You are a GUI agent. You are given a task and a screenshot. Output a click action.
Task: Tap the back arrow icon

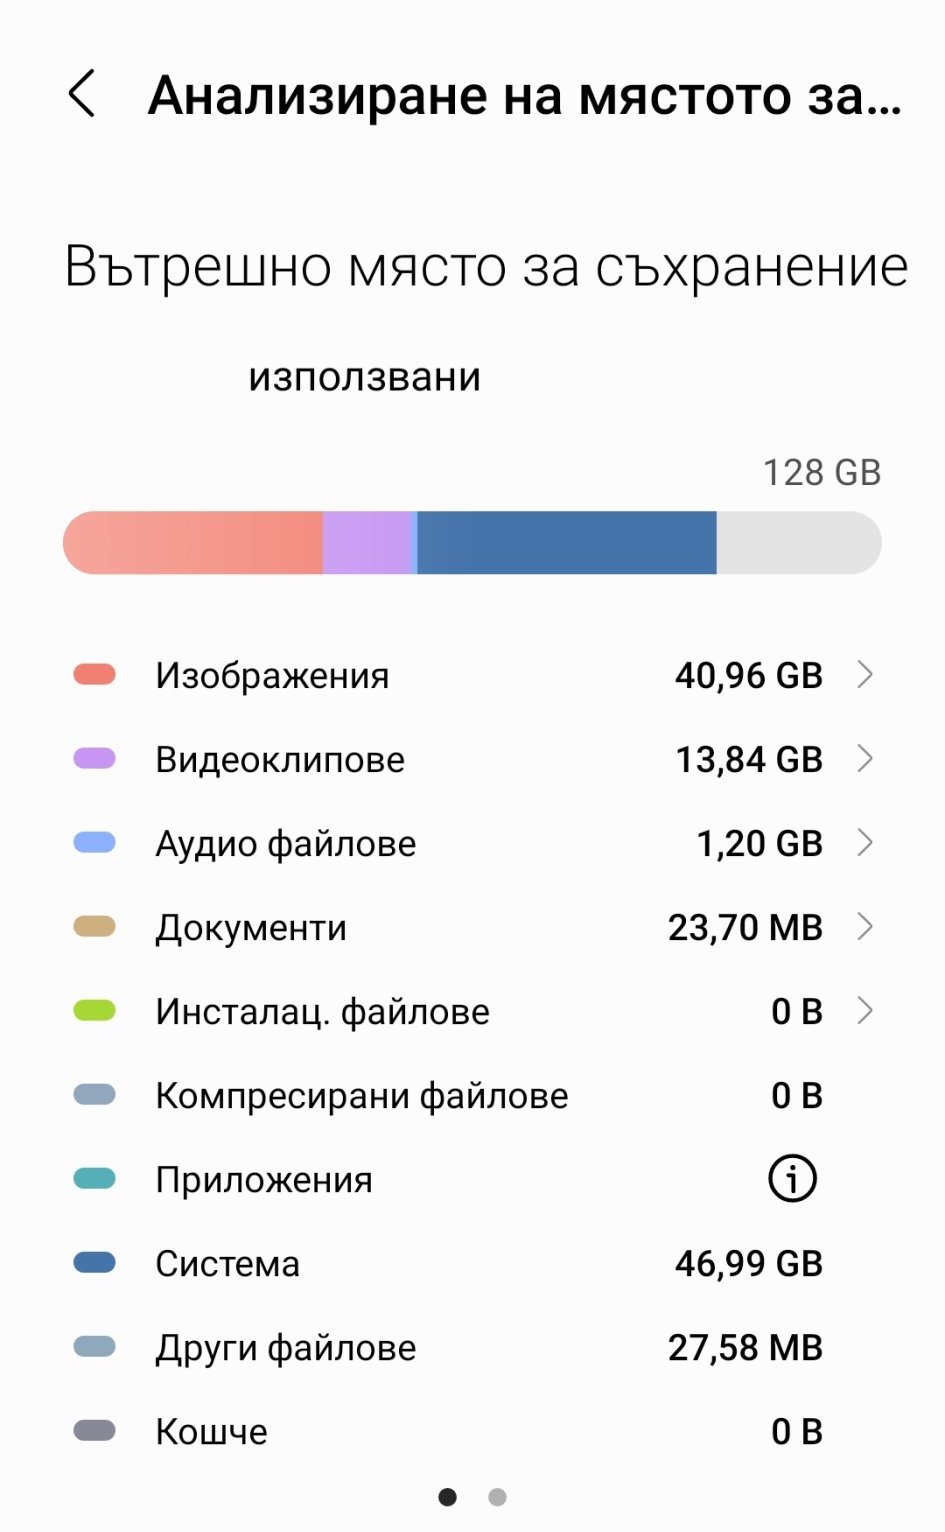(82, 94)
